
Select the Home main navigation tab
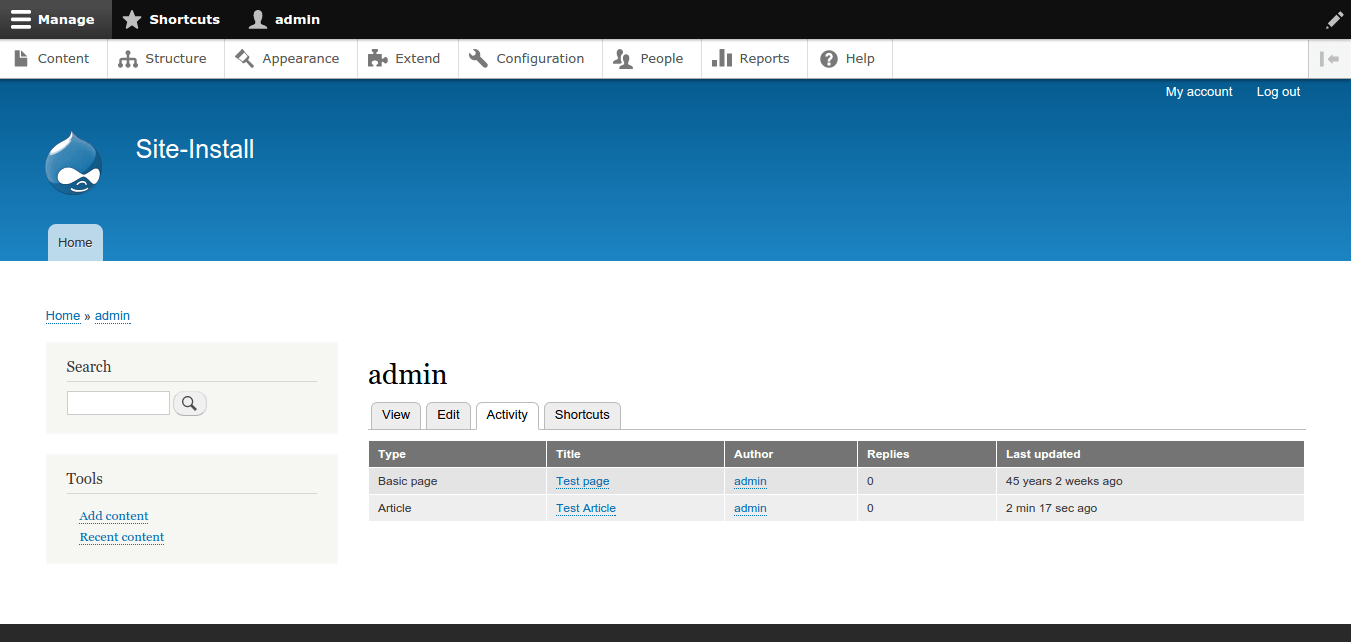(75, 242)
